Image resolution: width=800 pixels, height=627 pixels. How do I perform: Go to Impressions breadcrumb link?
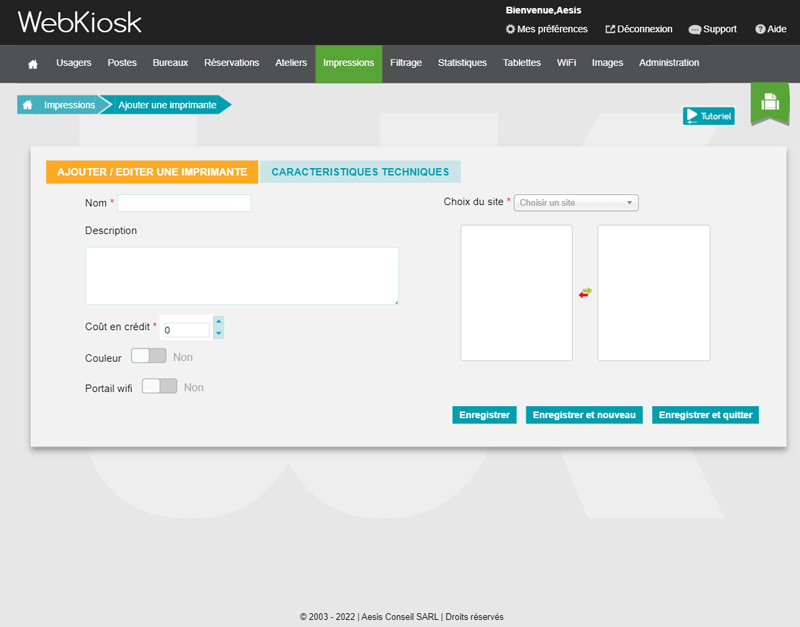69,105
